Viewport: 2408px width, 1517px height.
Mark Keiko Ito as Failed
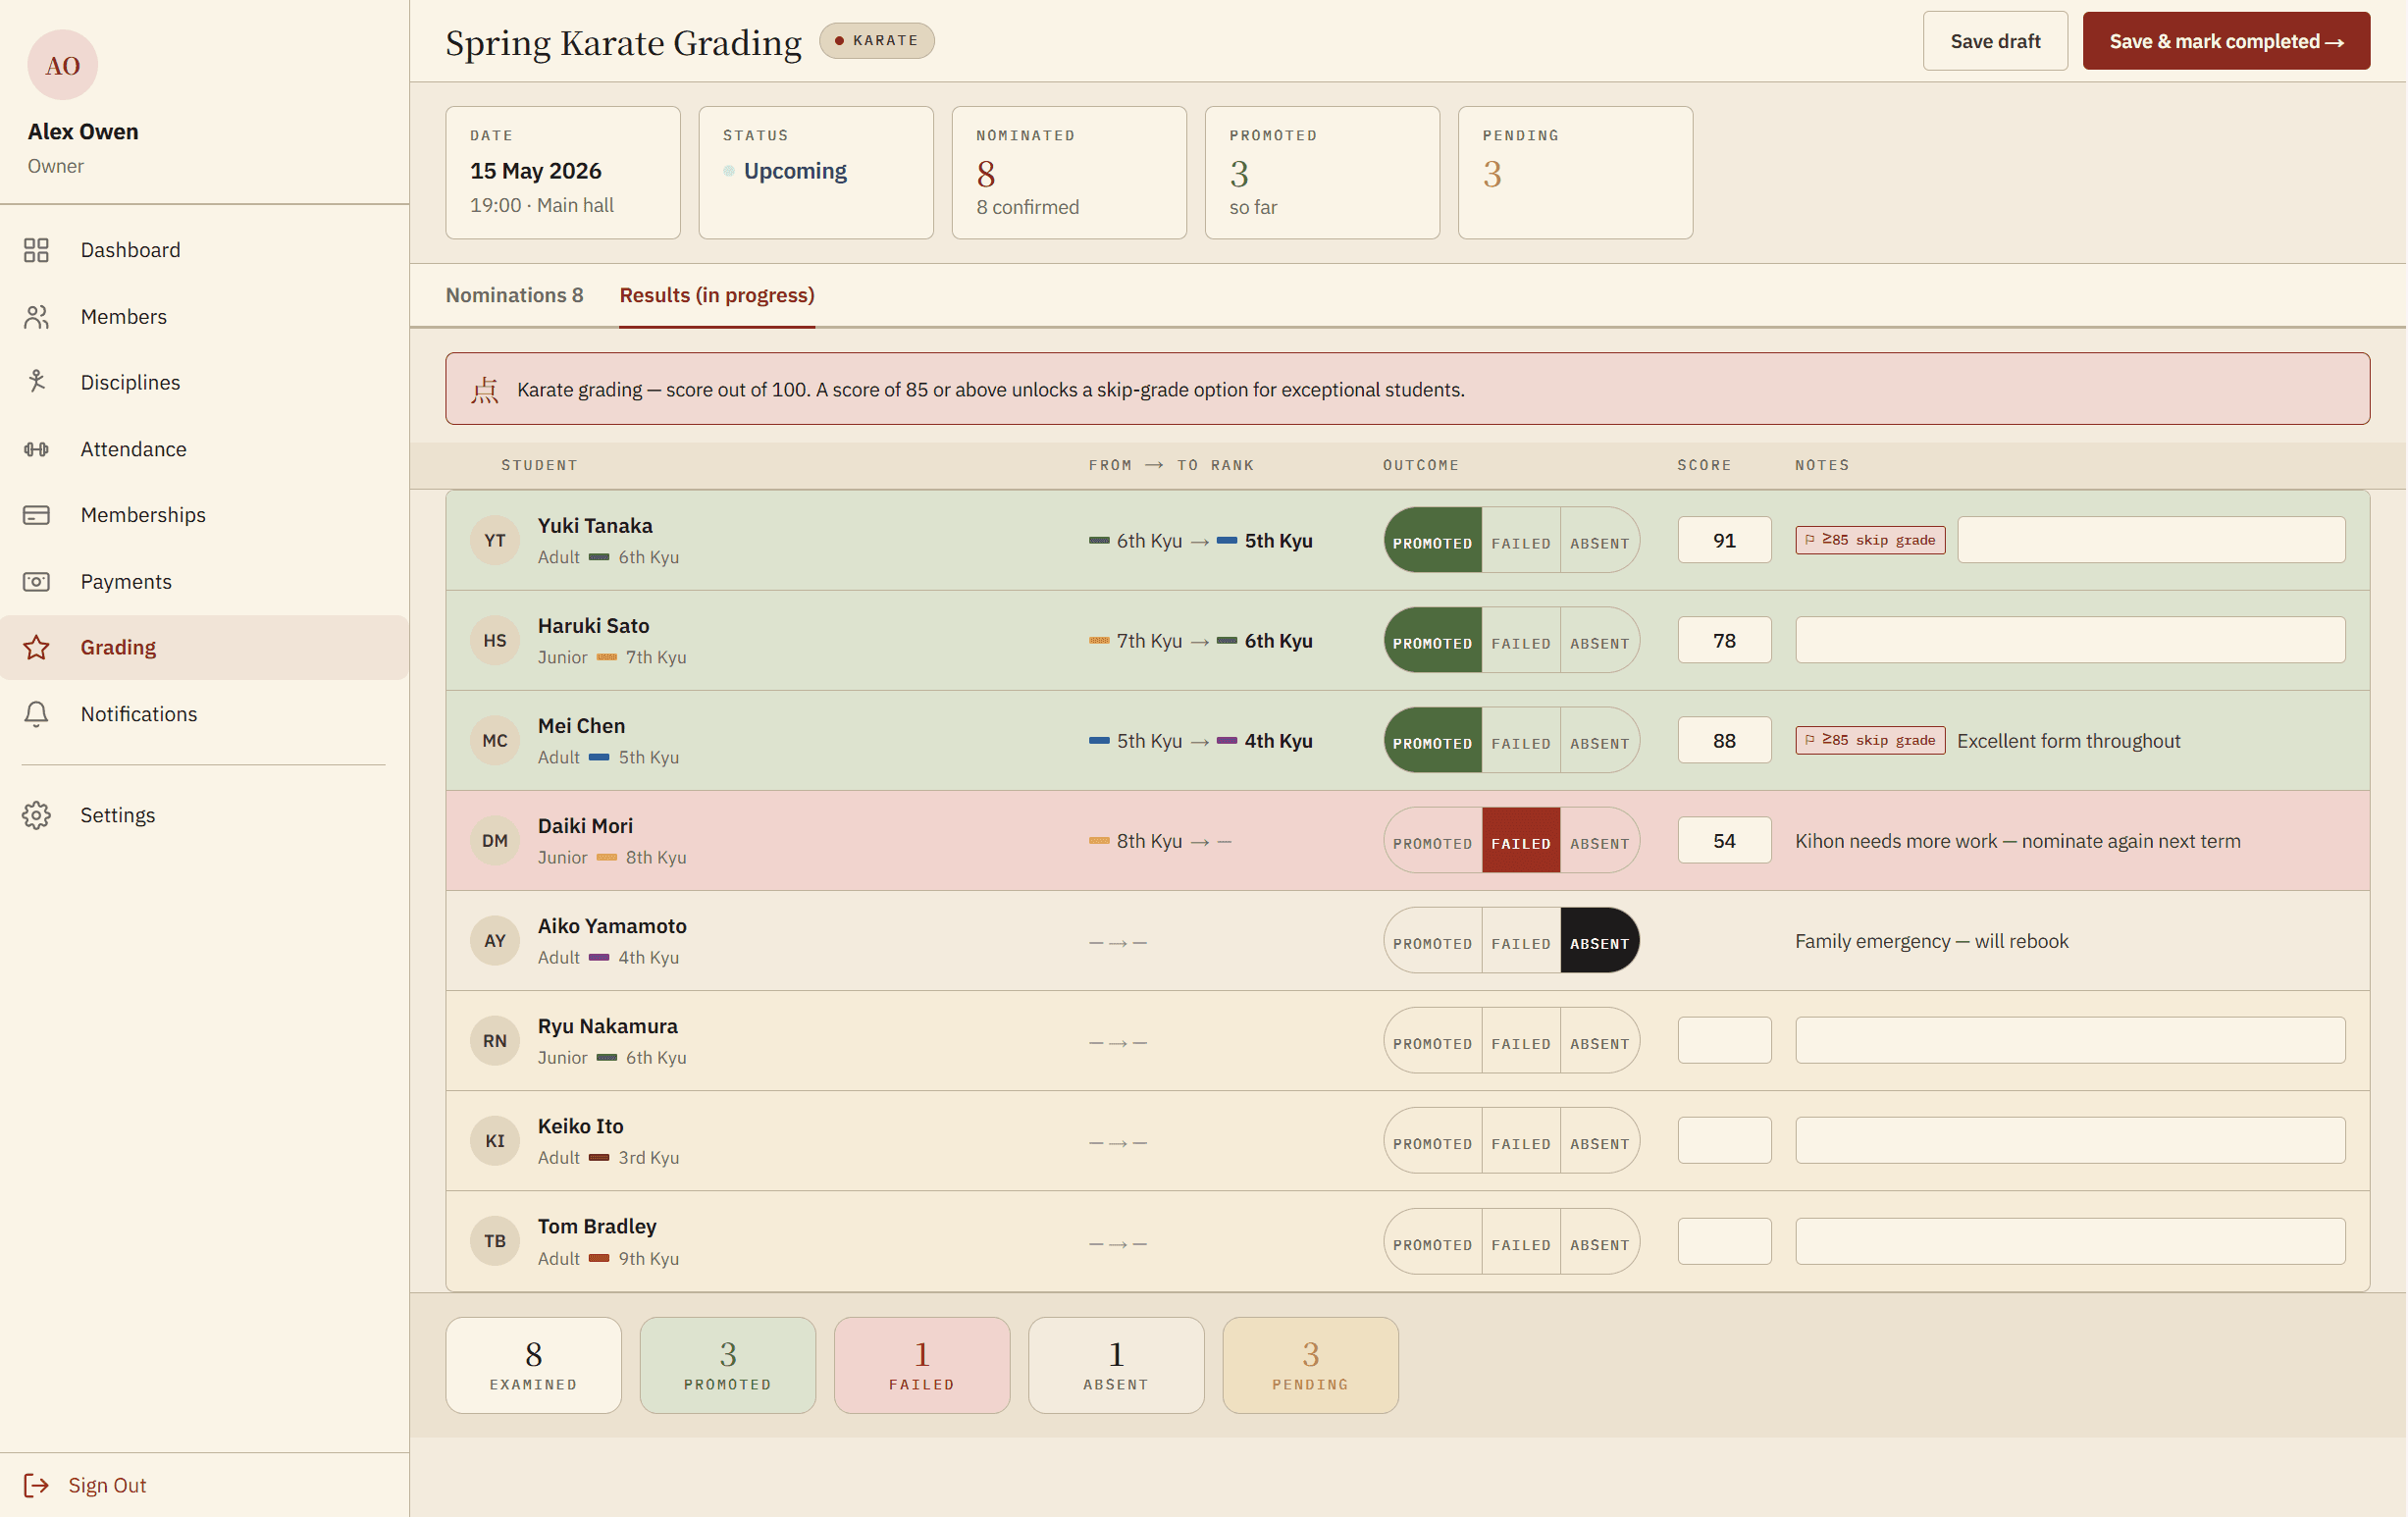[1521, 1140]
